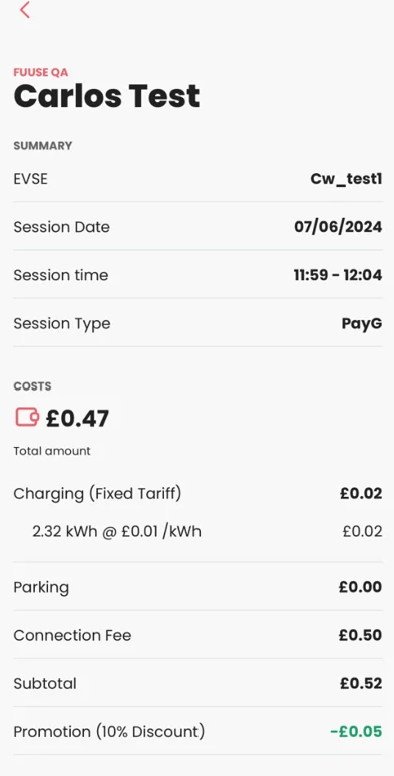Select the green -£0.05 discount amount
The width and height of the screenshot is (394, 776).
[x=356, y=731]
